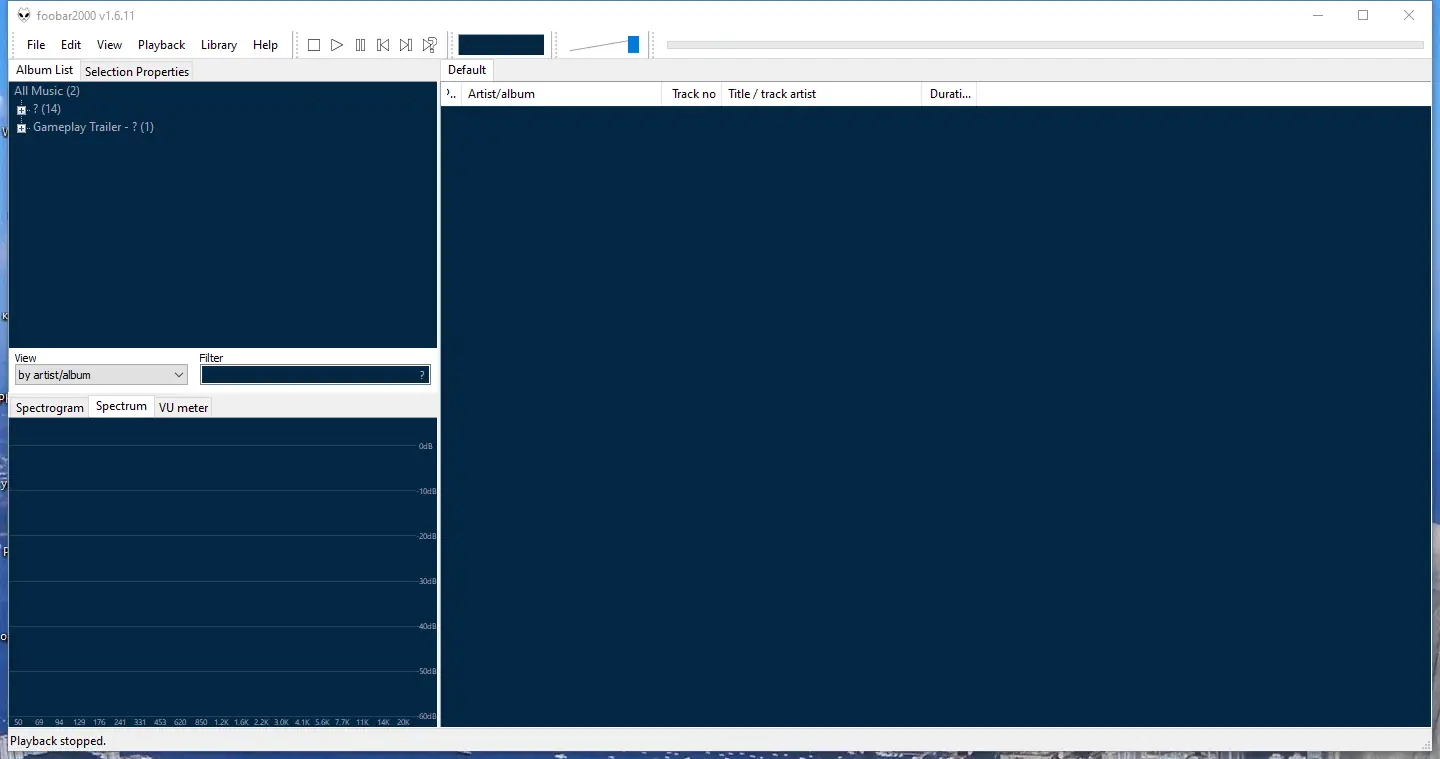Click the foobar2000 alien icon in title bar

point(24,15)
